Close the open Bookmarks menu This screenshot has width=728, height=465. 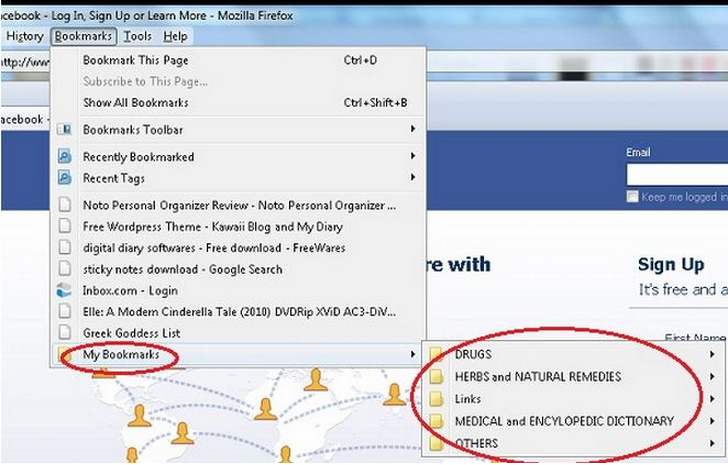coord(84,36)
